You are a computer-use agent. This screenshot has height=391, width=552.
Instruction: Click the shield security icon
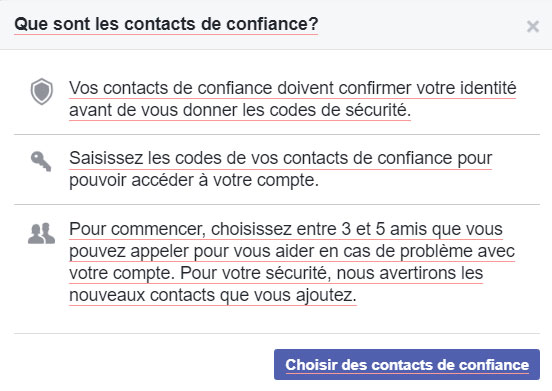42,92
